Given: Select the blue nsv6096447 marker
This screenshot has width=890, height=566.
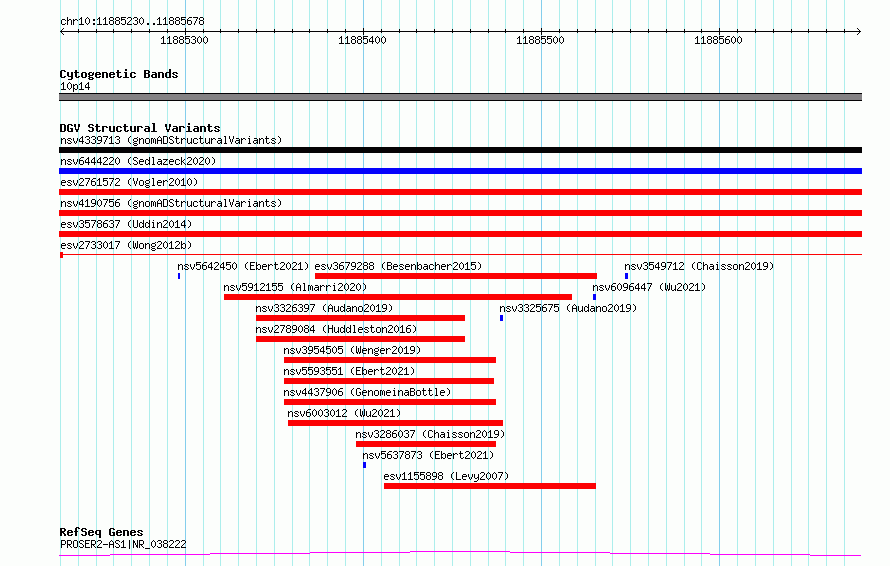Looking at the screenshot, I should [594, 297].
